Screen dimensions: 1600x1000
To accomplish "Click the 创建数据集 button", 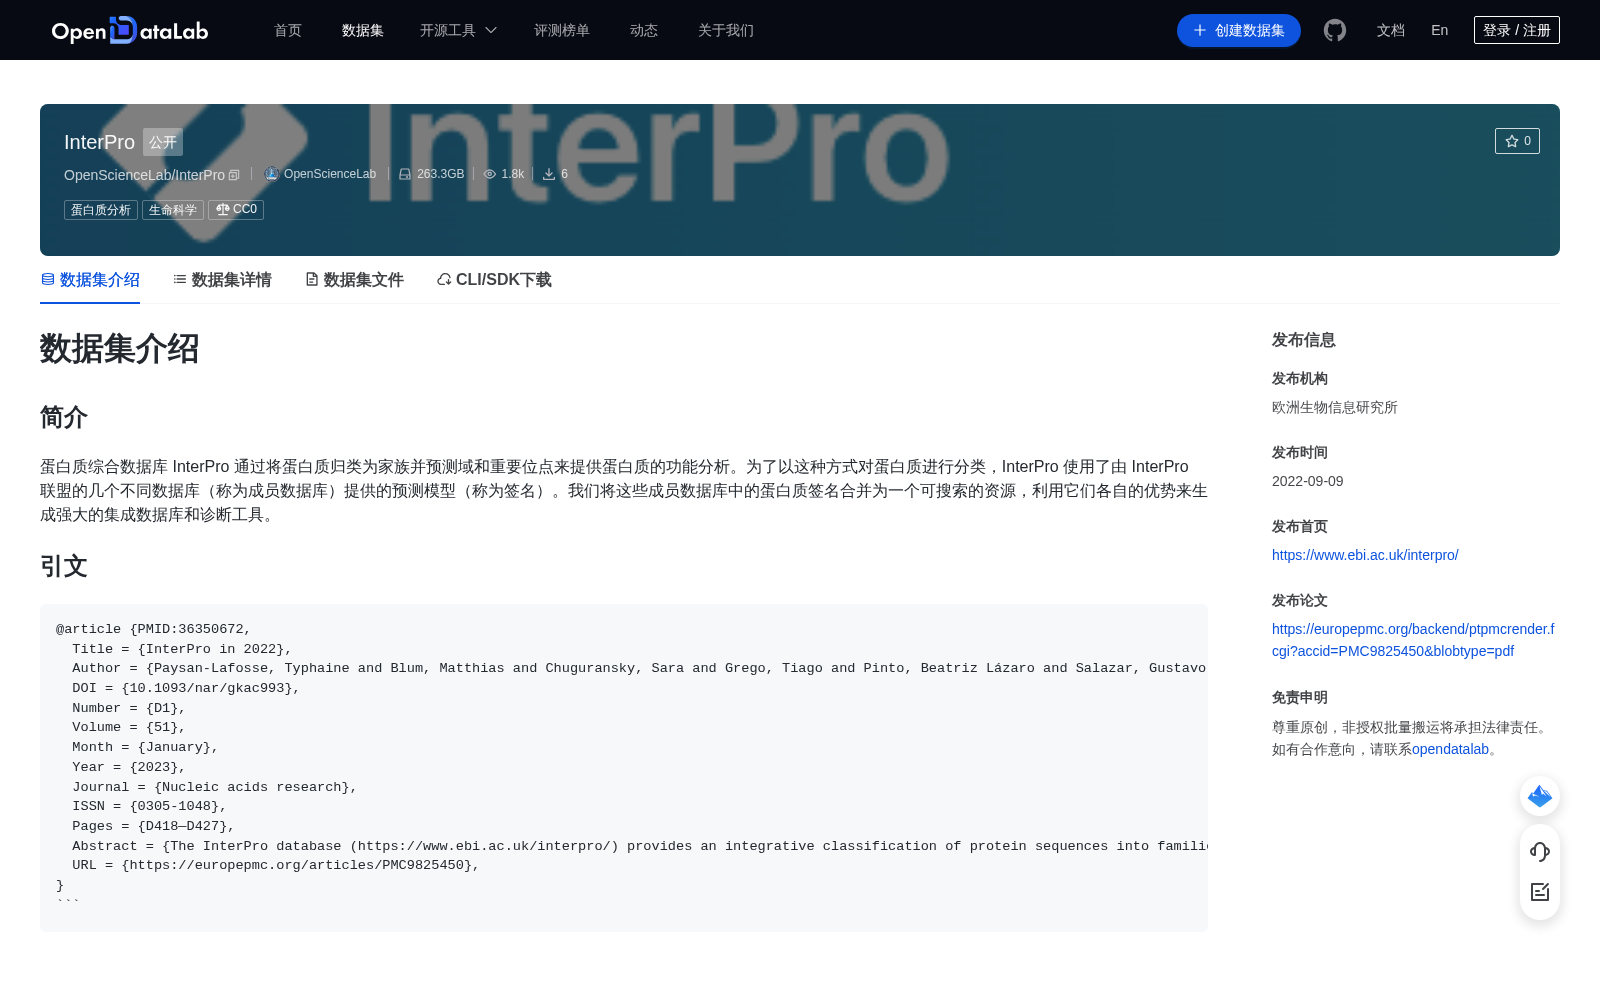I will click(1239, 30).
